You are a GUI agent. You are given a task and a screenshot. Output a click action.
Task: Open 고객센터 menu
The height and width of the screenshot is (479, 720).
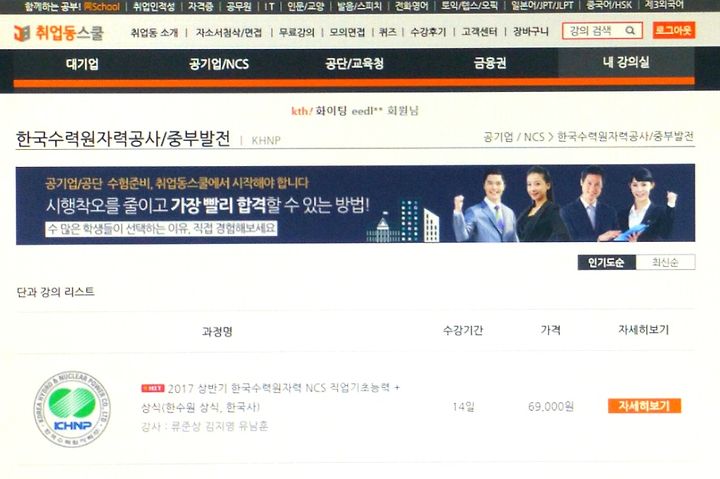[479, 32]
